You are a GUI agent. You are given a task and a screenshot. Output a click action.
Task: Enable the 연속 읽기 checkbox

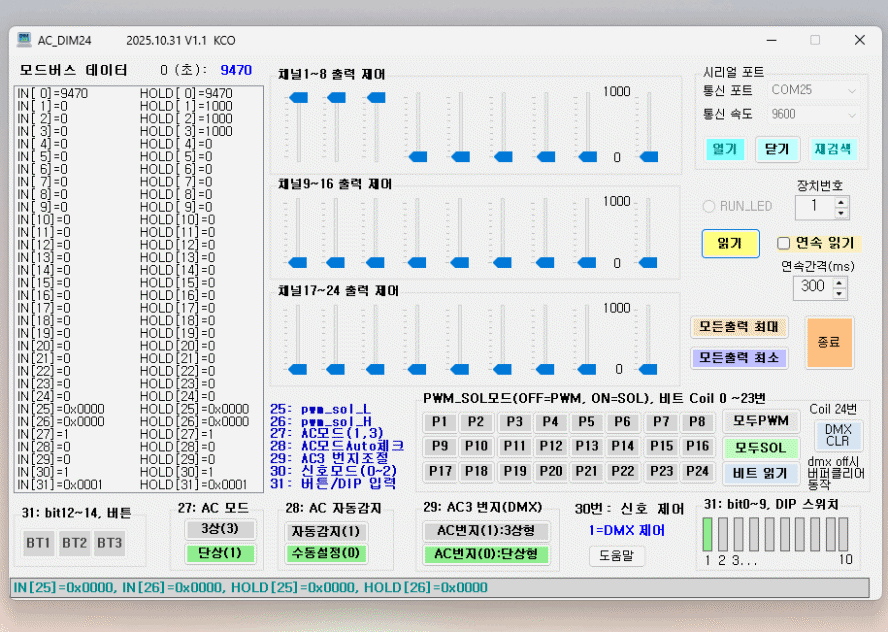(x=785, y=243)
